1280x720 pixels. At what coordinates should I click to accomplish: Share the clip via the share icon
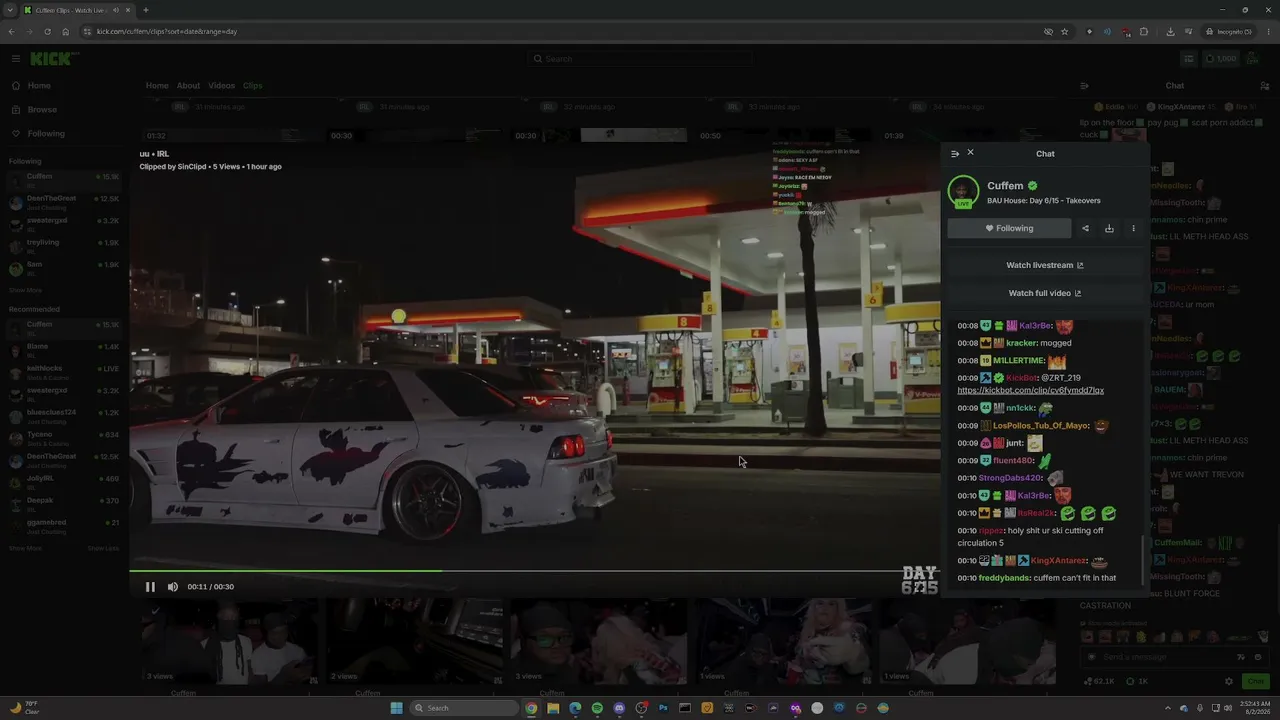(1085, 228)
